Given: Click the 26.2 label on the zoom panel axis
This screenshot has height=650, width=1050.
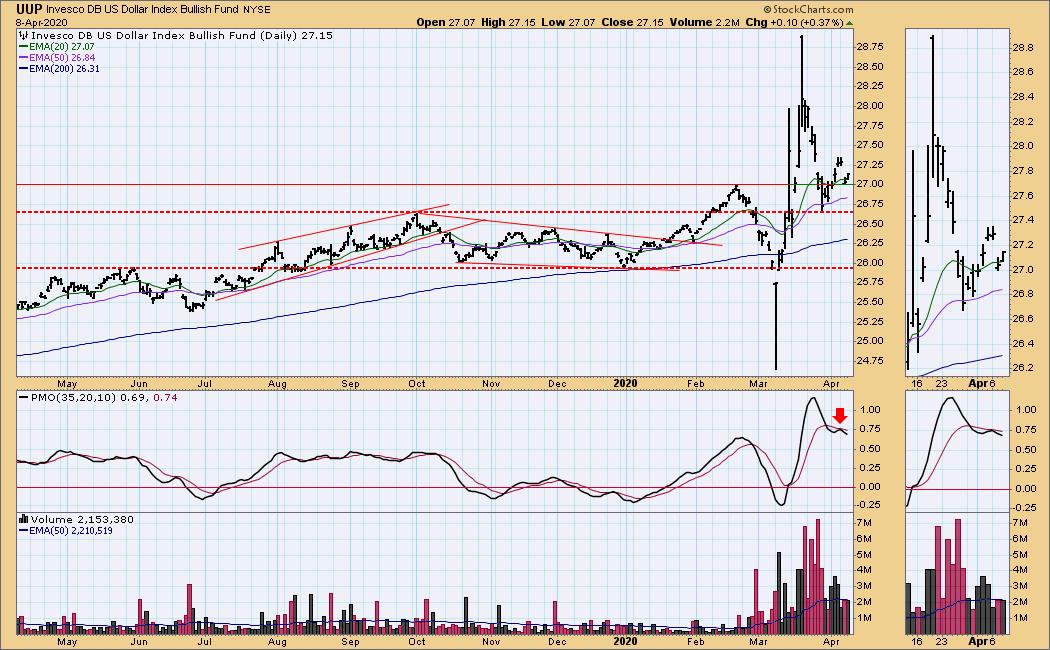Looking at the screenshot, I should click(1022, 368).
